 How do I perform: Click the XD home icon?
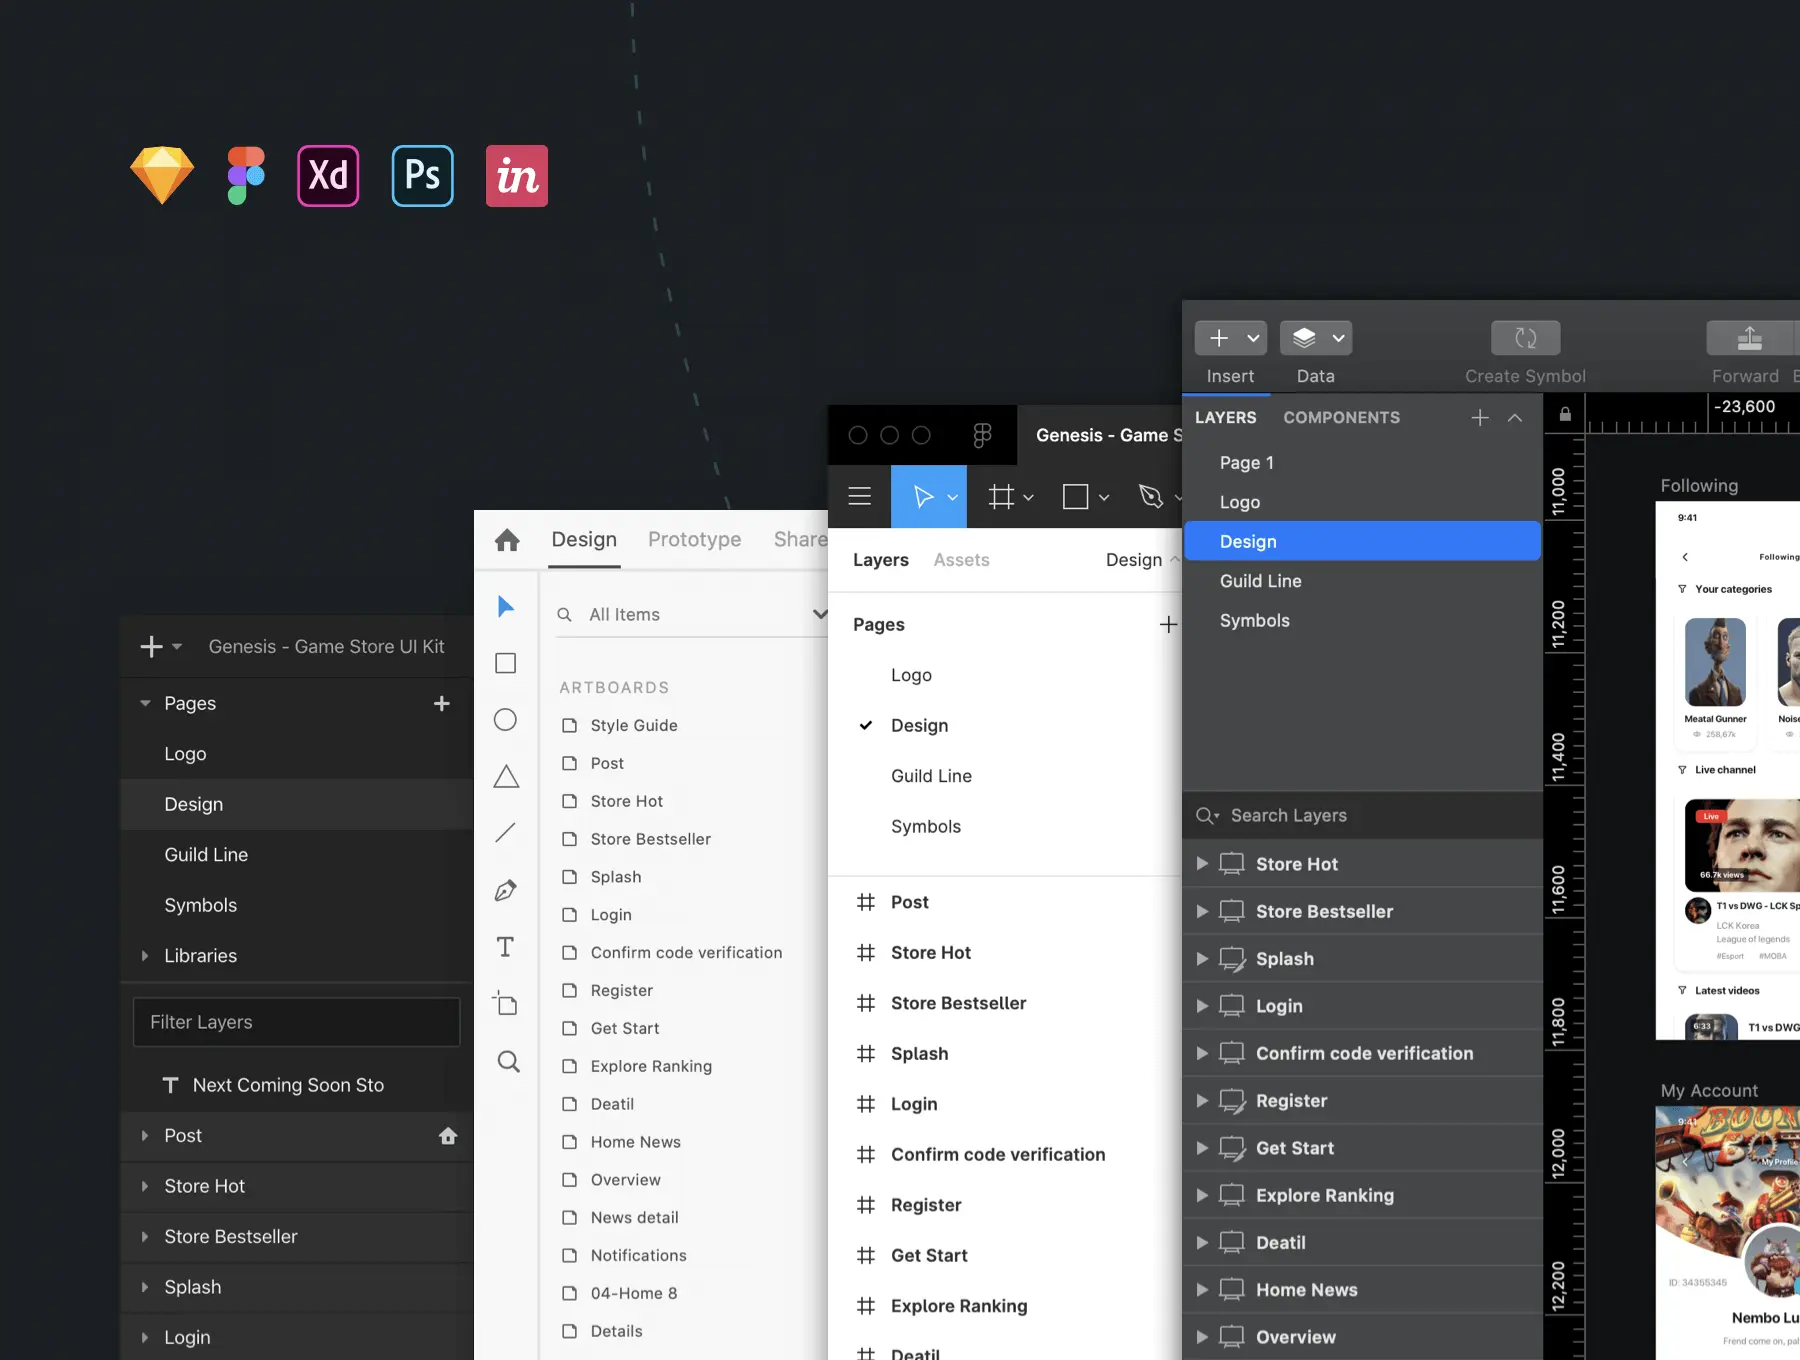[507, 540]
